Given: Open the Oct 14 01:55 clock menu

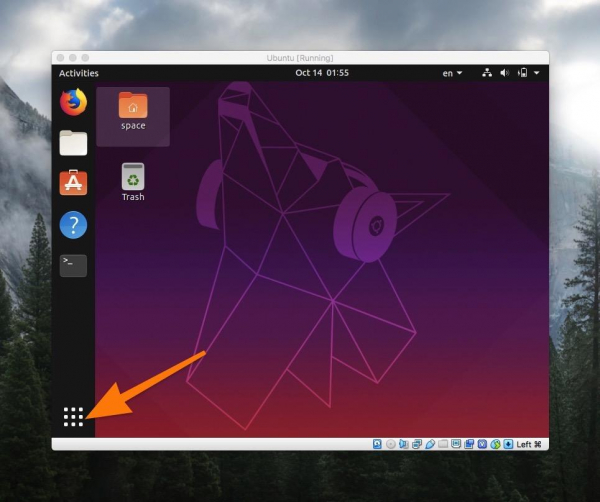Looking at the screenshot, I should (322, 73).
